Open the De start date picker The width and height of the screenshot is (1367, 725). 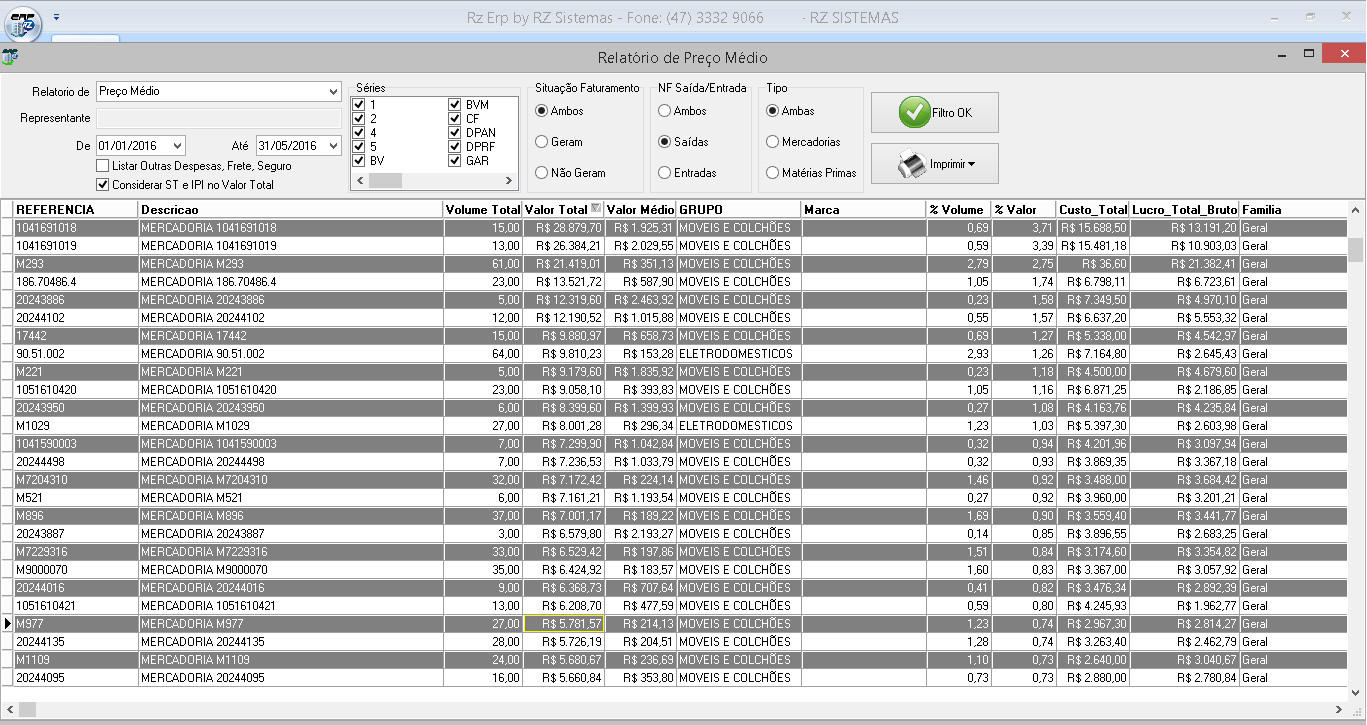tap(178, 146)
